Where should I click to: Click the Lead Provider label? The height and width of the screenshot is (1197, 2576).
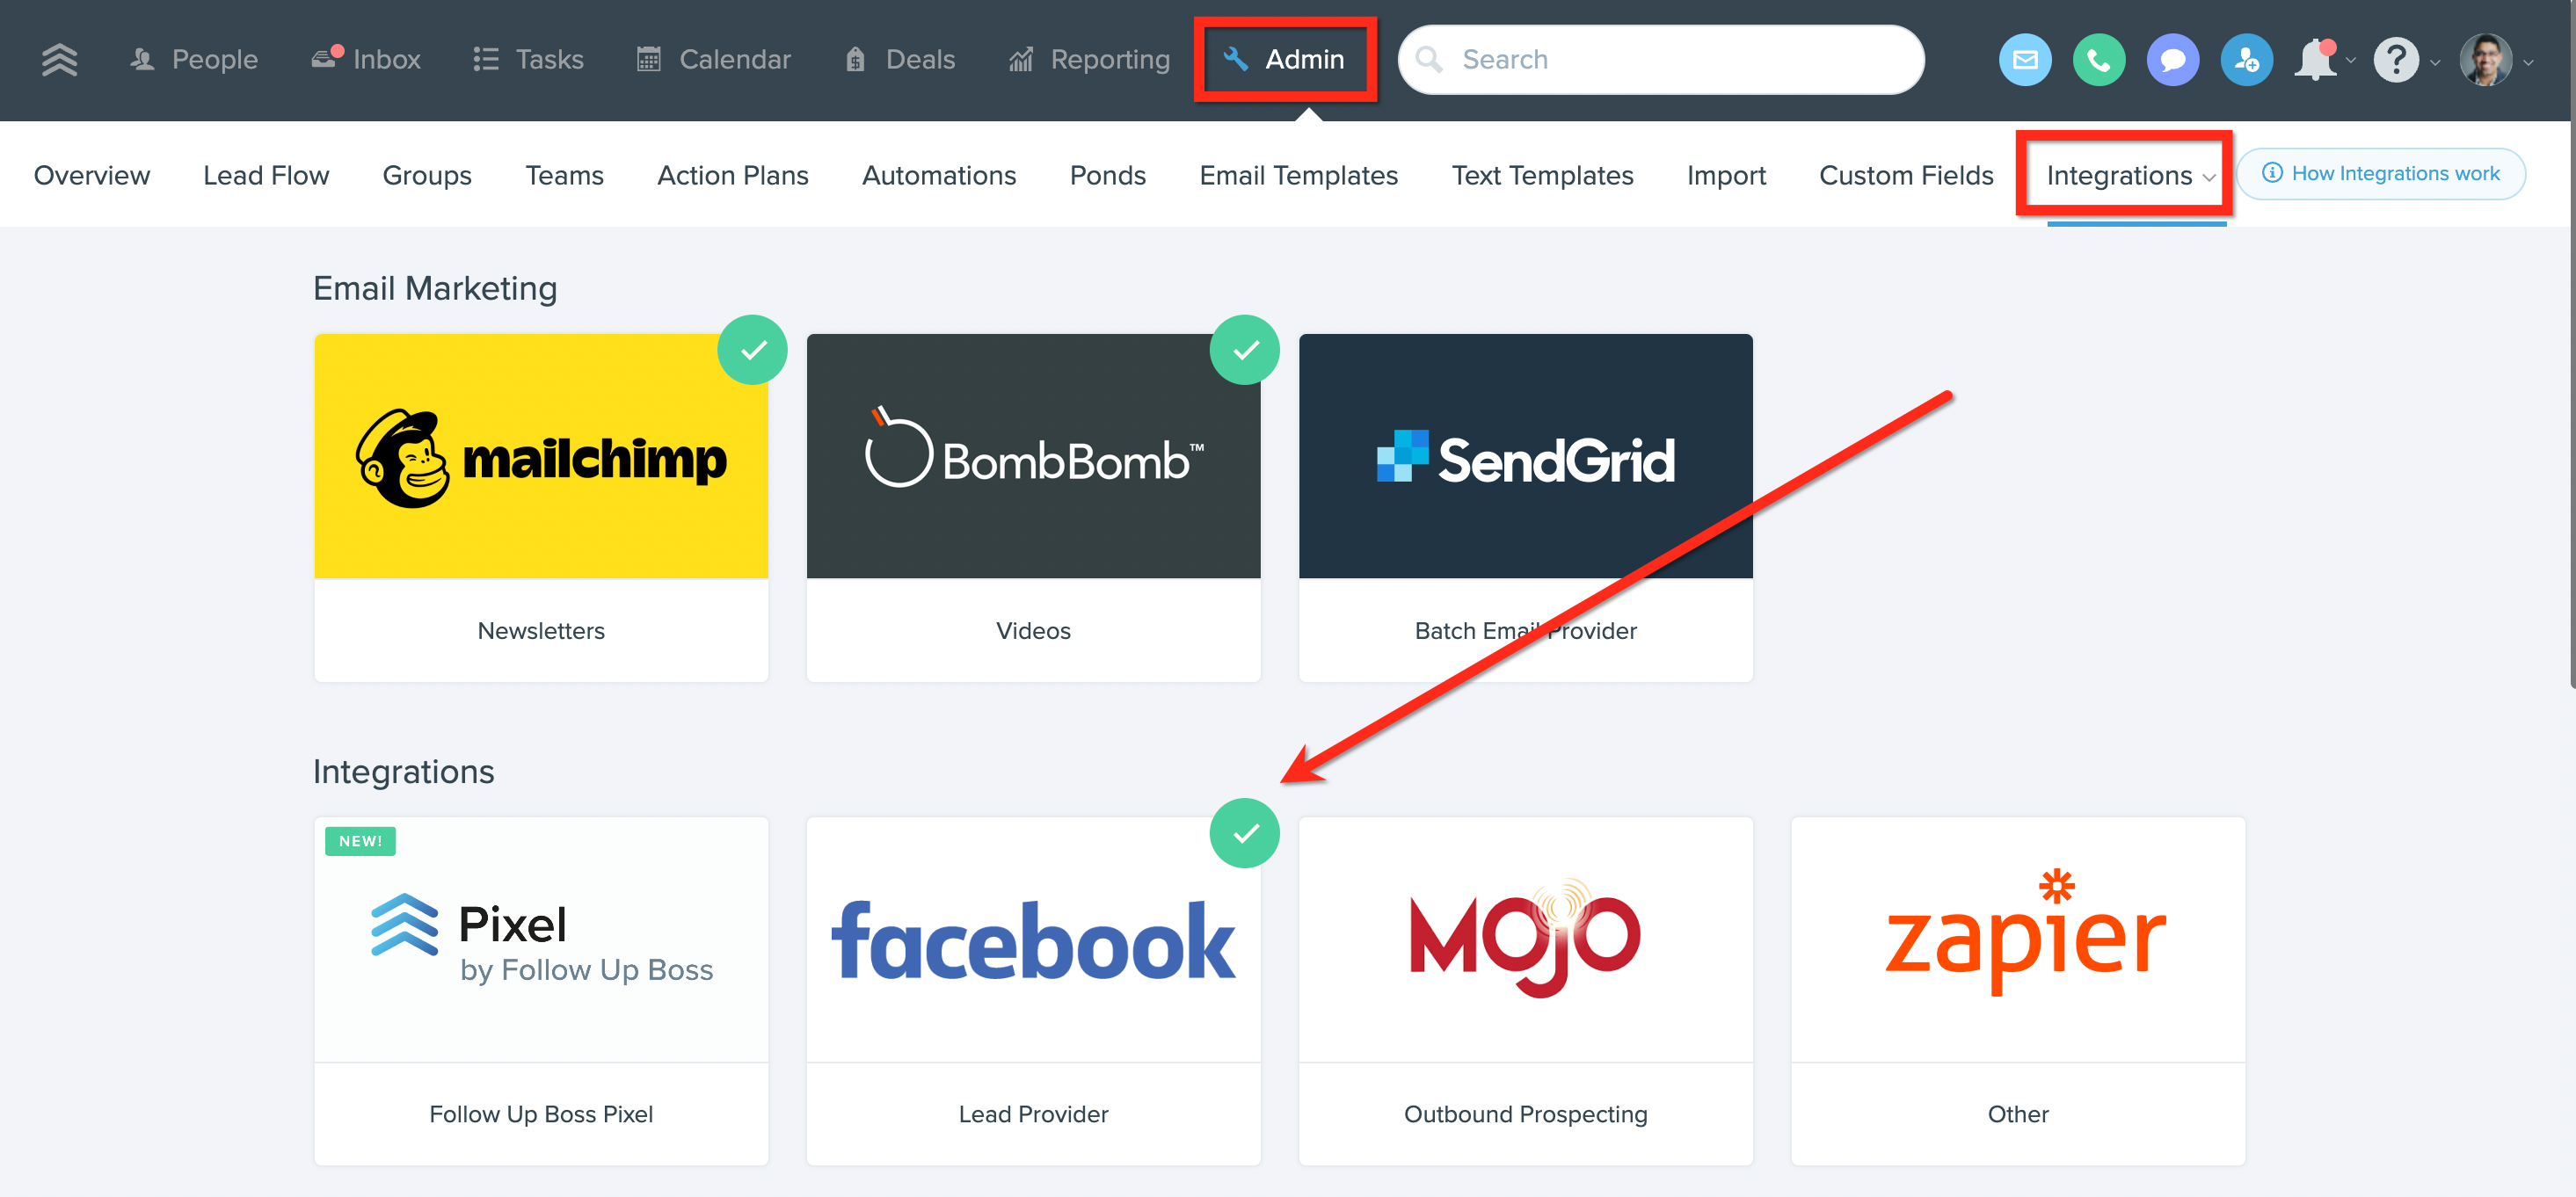coord(1033,1114)
